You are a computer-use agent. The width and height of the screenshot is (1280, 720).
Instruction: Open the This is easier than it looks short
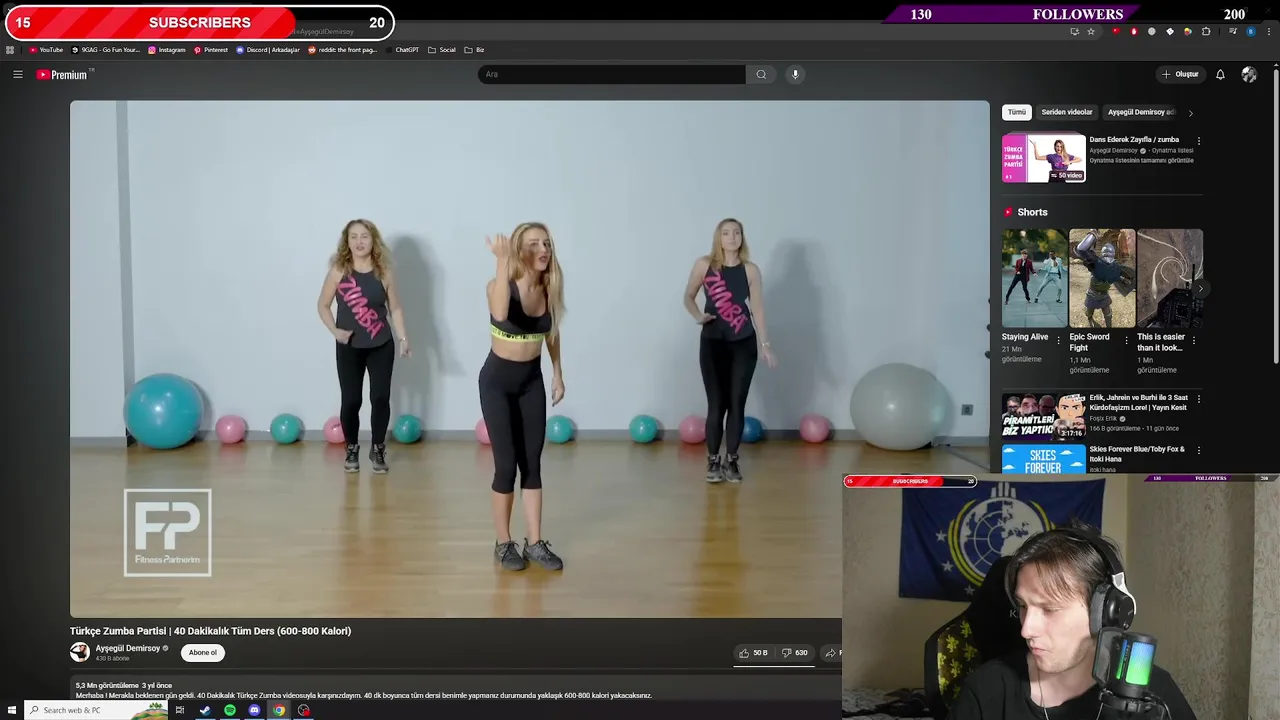(x=1160, y=342)
